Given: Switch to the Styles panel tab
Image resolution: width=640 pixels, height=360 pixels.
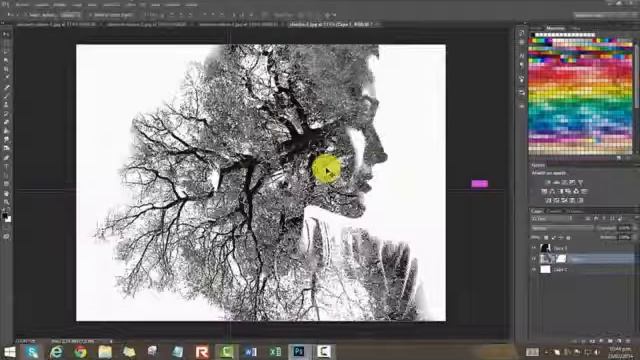Looking at the screenshot, I should click(x=576, y=28).
